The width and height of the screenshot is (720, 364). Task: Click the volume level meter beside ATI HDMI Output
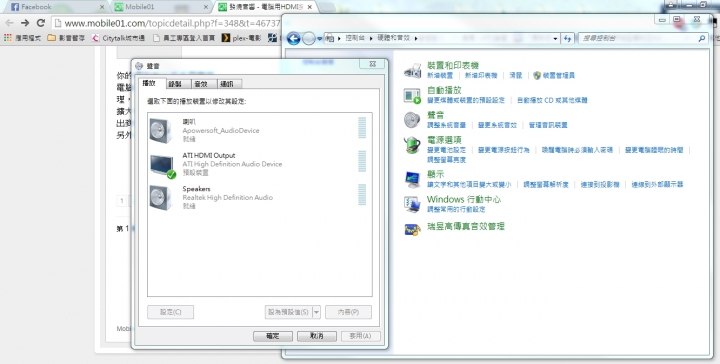pyautogui.click(x=362, y=161)
